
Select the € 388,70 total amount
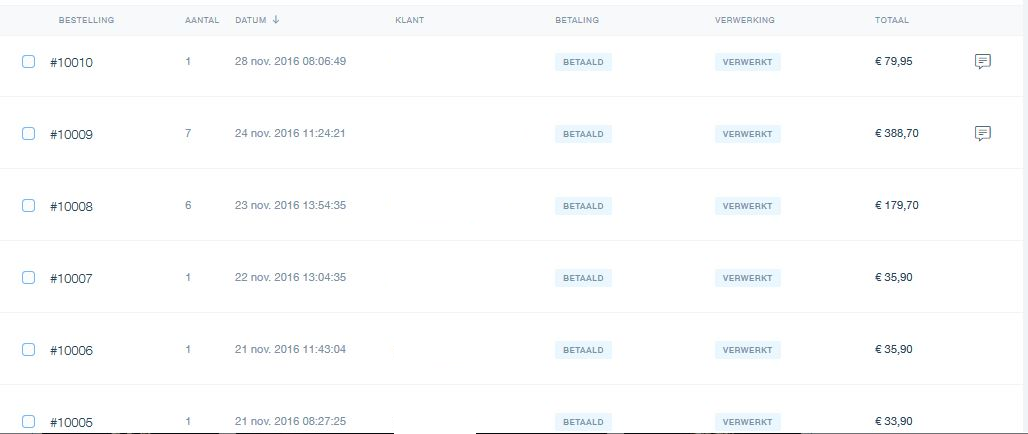tap(897, 133)
